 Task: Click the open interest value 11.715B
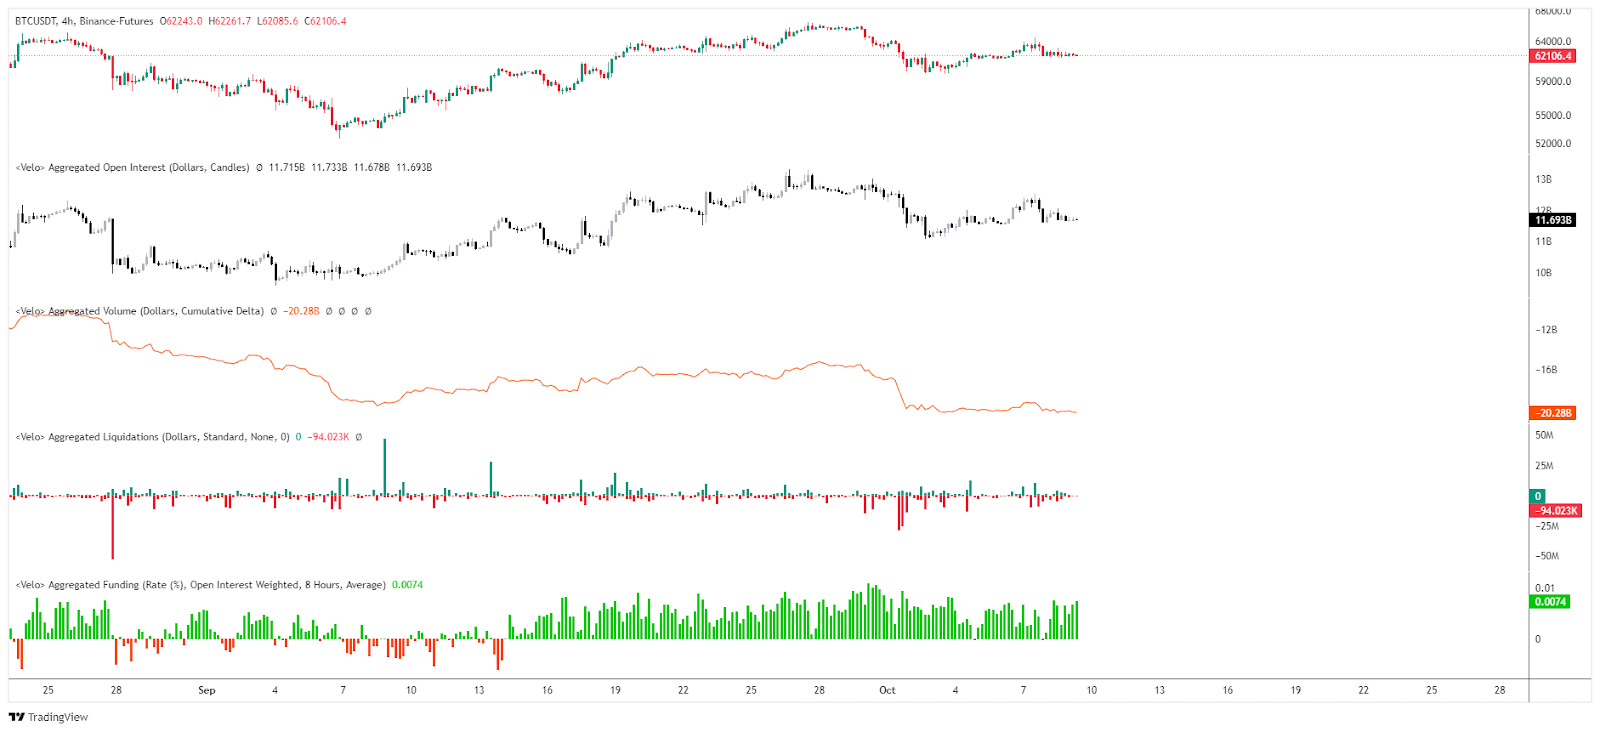point(286,168)
